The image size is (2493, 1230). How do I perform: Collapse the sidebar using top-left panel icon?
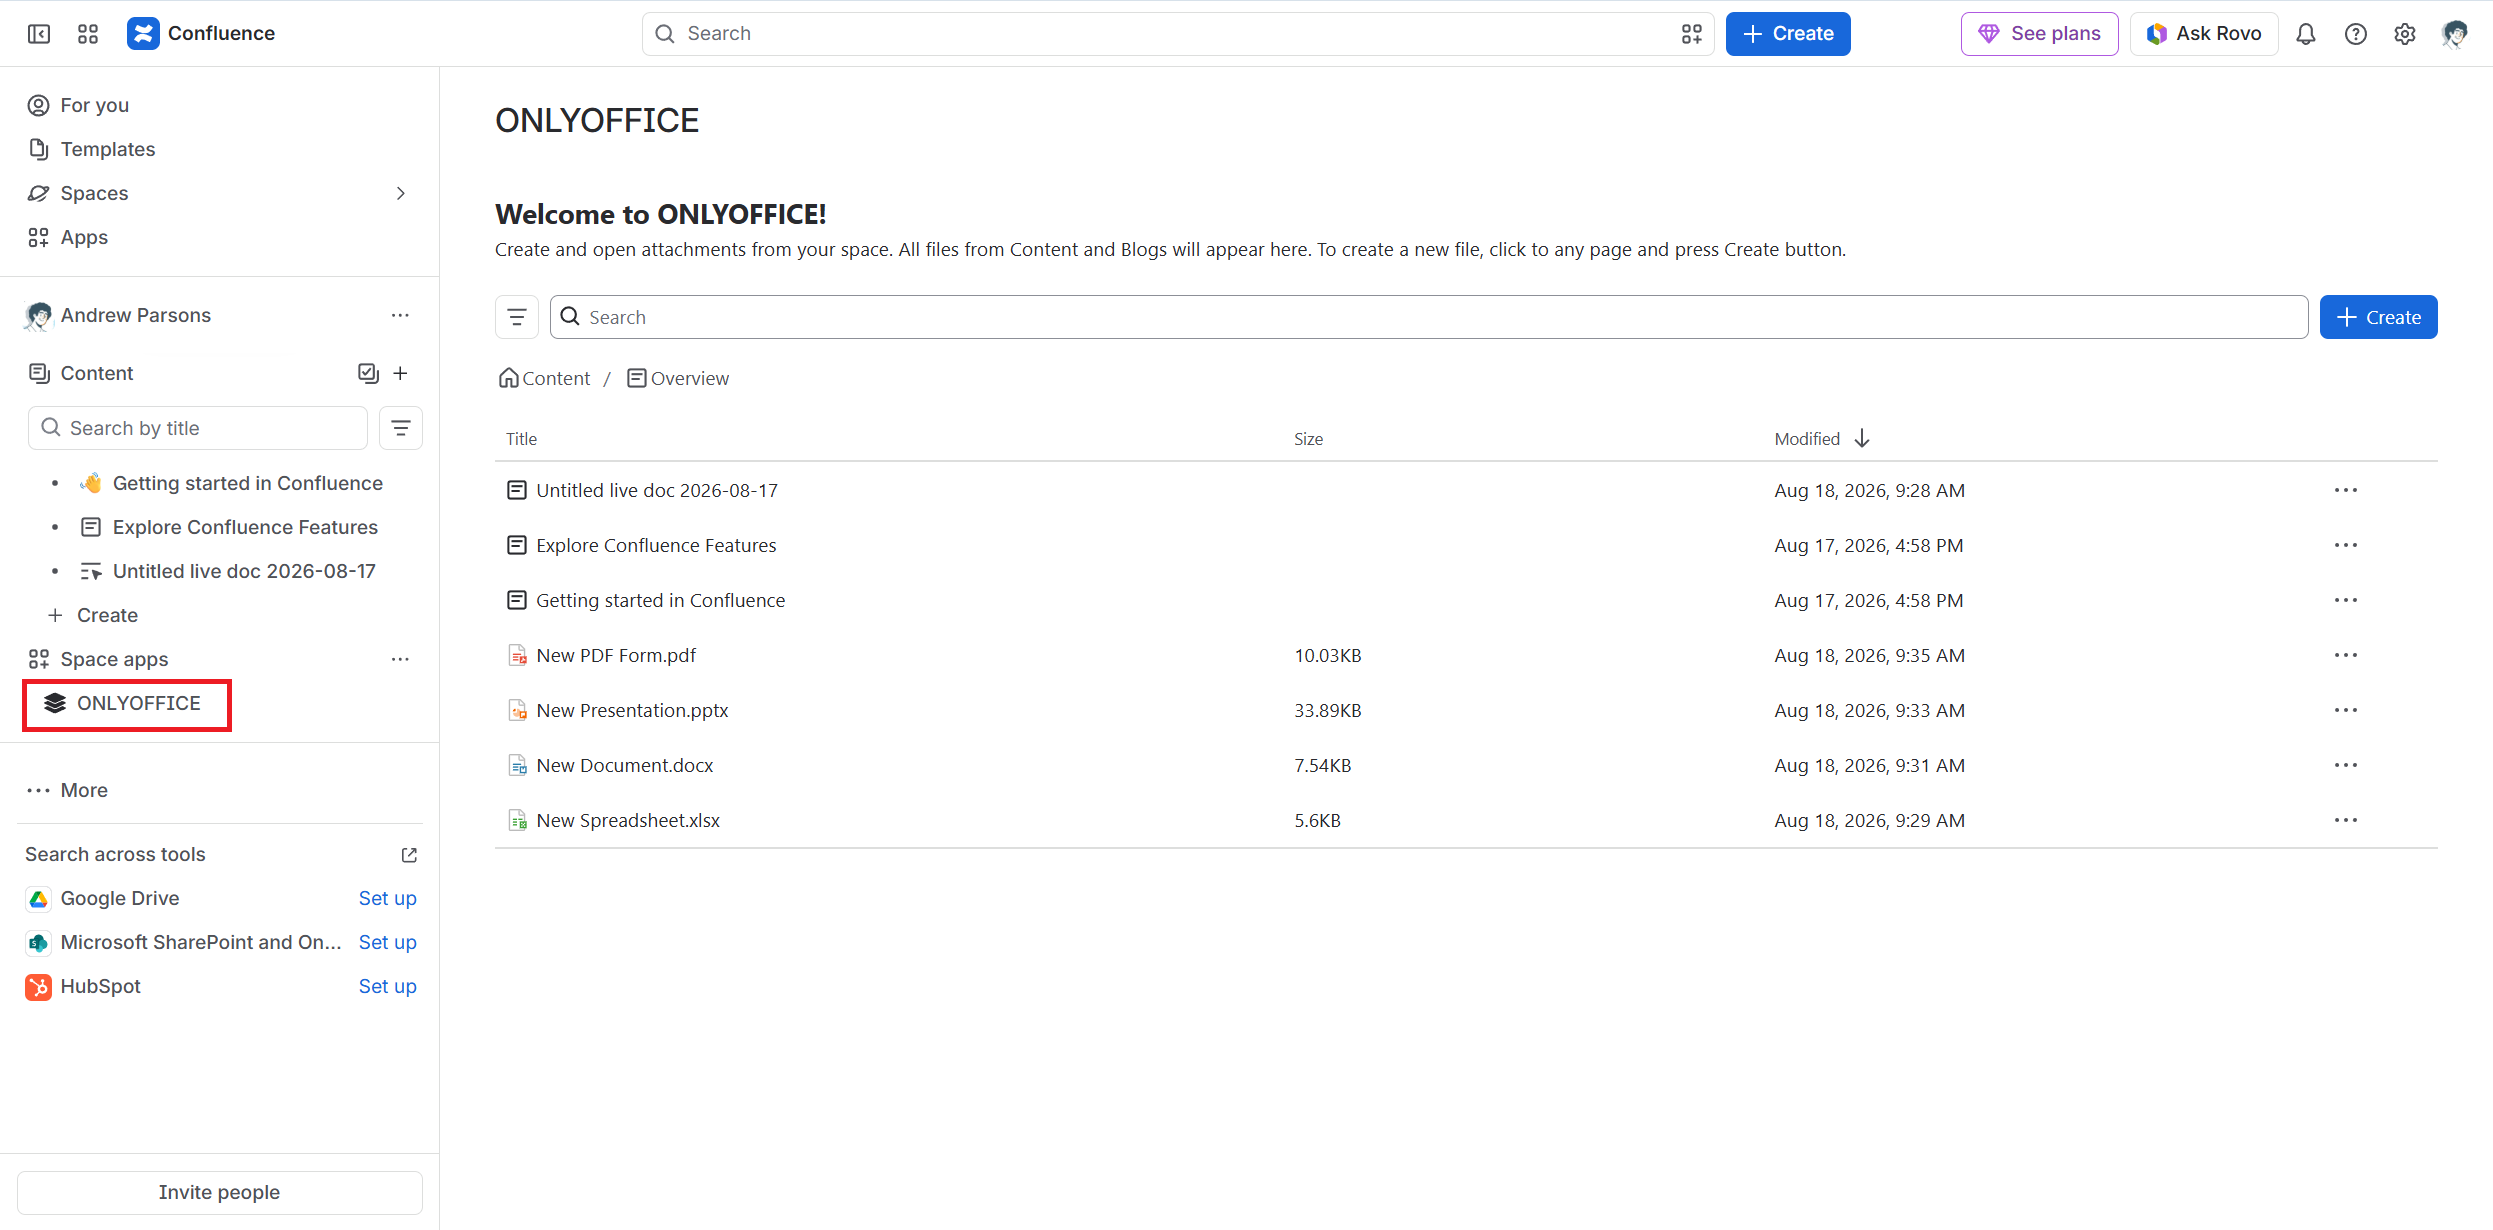click(x=39, y=34)
